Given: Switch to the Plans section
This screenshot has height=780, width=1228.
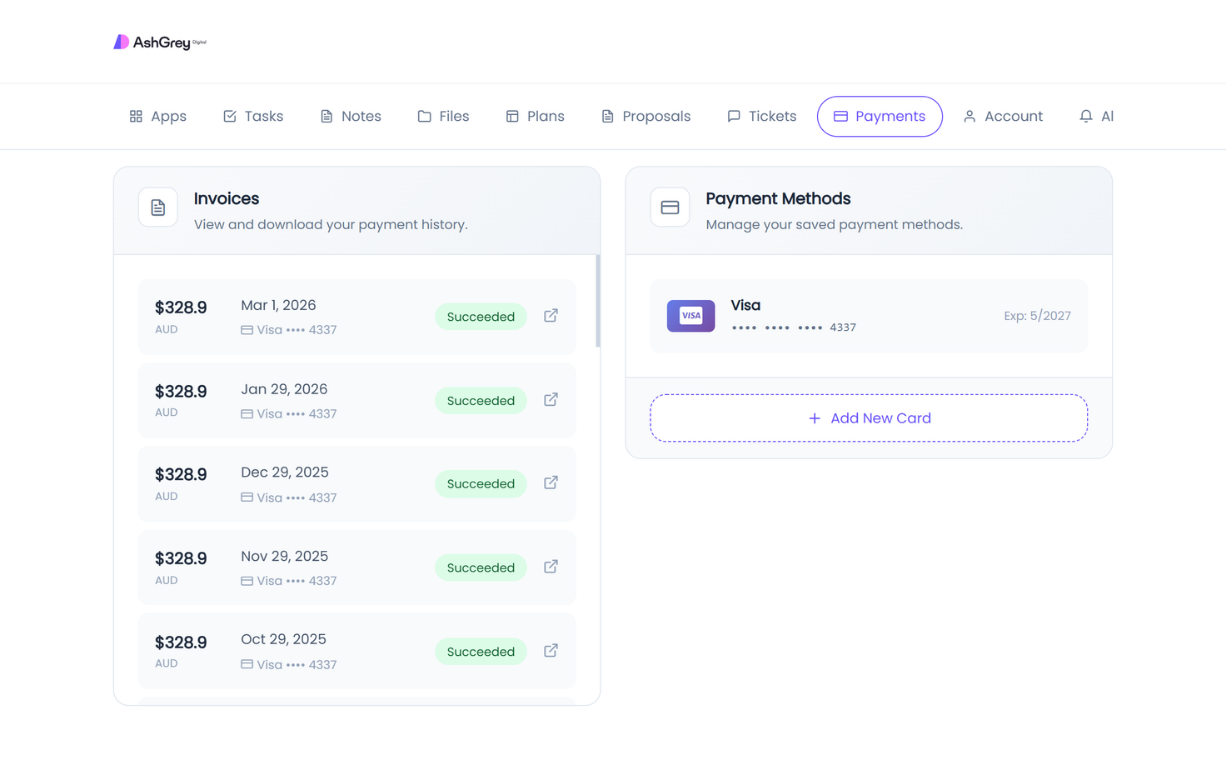Looking at the screenshot, I should coord(534,116).
